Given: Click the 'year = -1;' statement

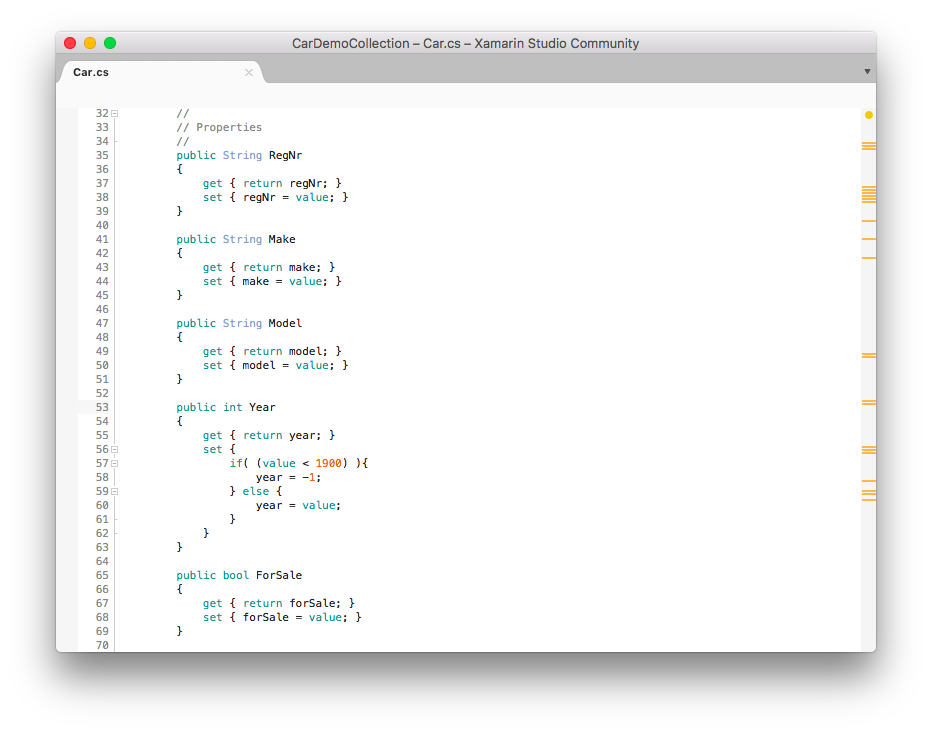Looking at the screenshot, I should pyautogui.click(x=288, y=478).
